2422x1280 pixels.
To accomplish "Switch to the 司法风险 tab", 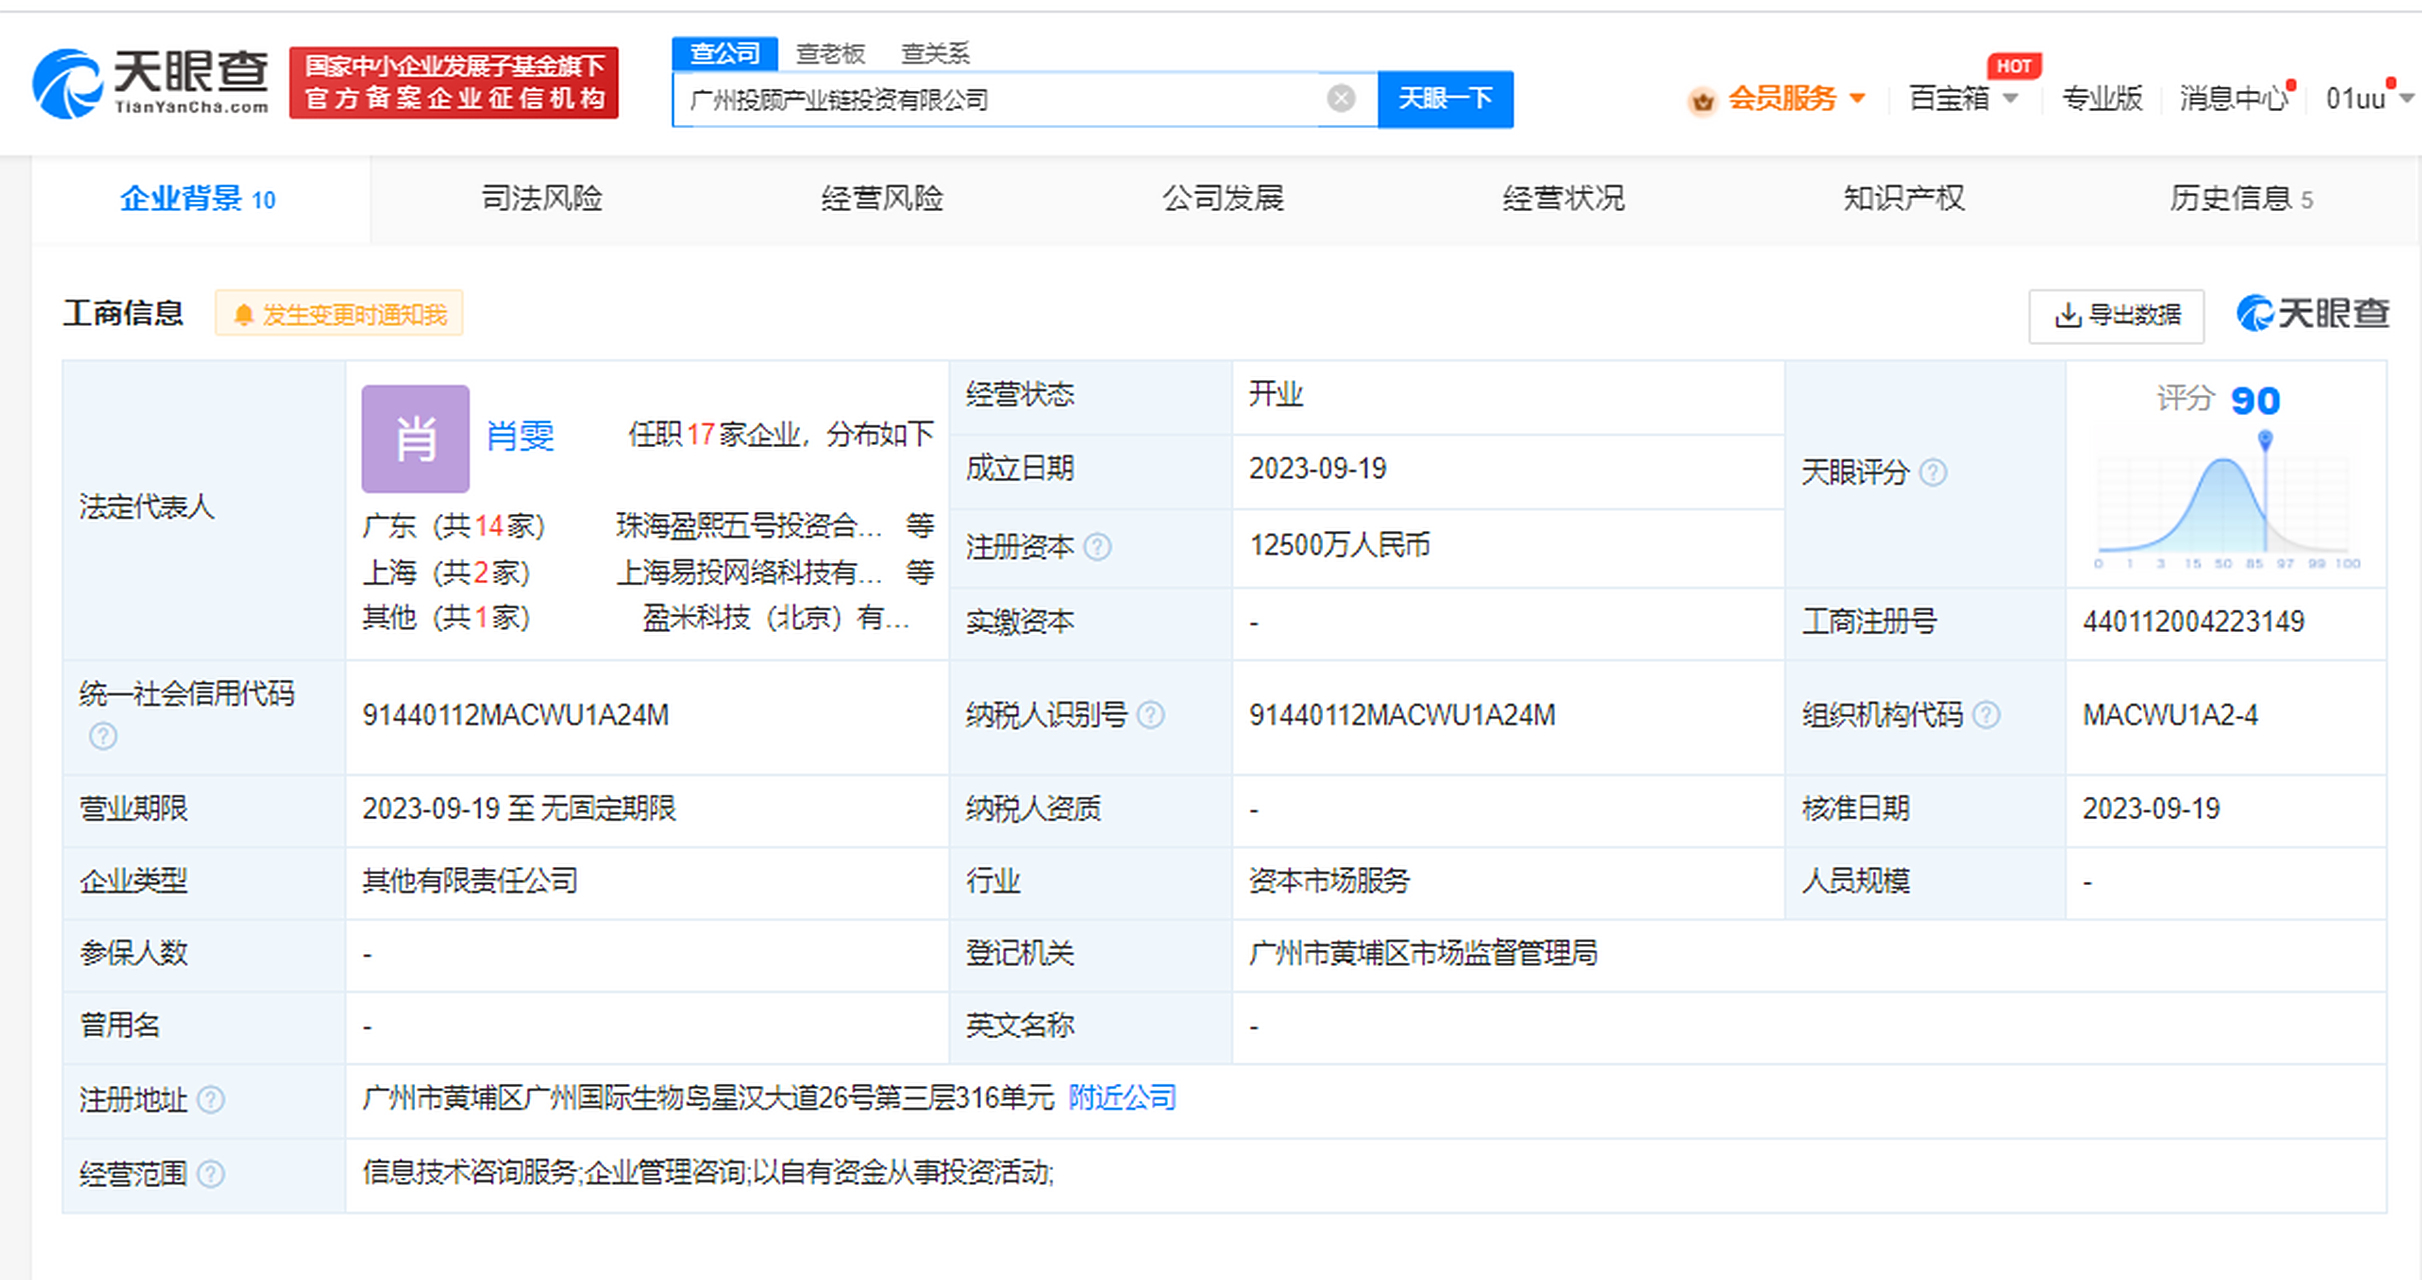I will pyautogui.click(x=541, y=198).
